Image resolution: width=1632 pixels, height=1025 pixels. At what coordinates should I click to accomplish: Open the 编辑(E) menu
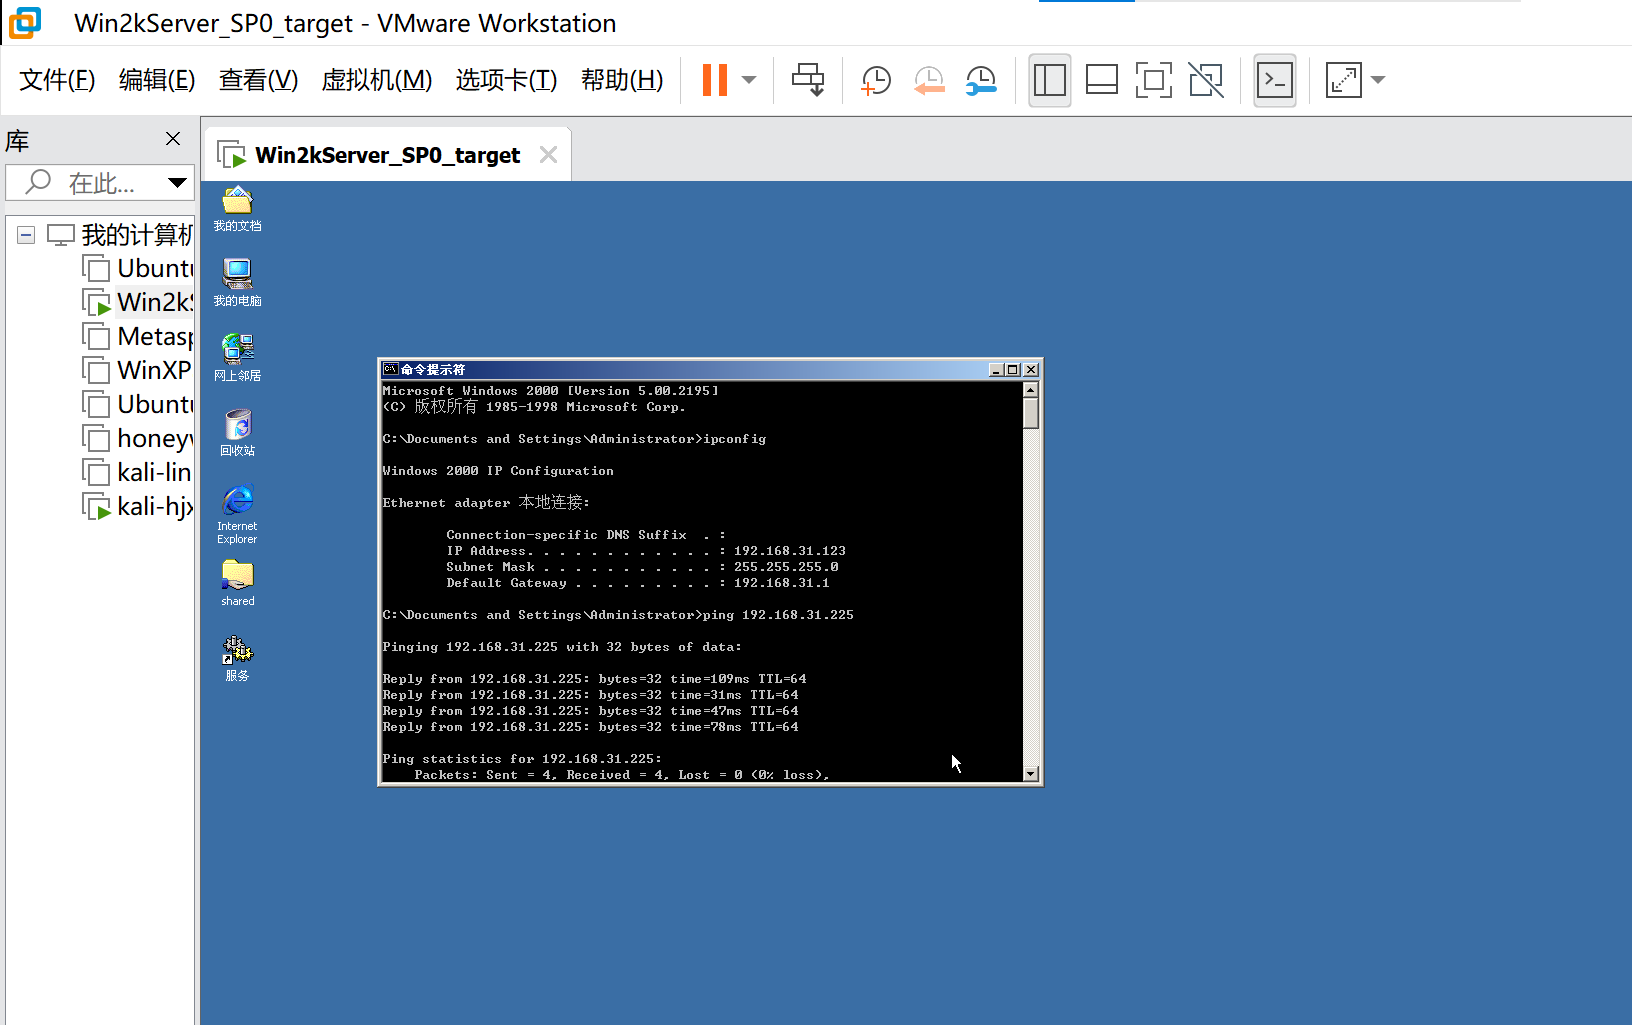coord(157,80)
